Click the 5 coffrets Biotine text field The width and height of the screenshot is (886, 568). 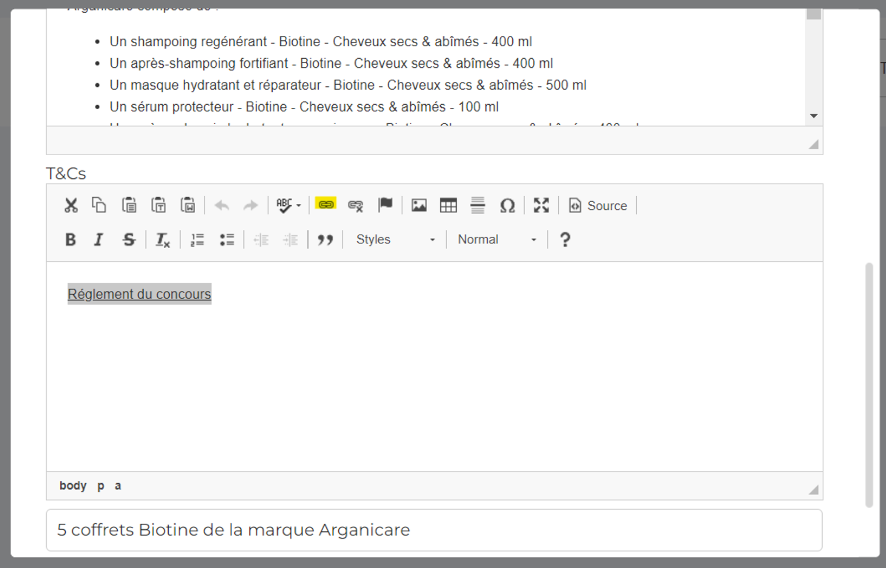pyautogui.click(x=434, y=530)
